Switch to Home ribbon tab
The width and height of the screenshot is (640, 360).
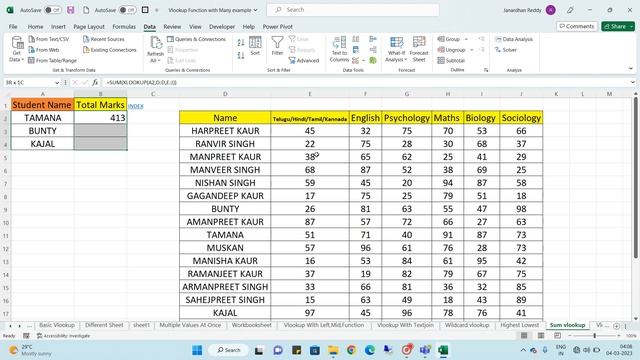point(36,27)
